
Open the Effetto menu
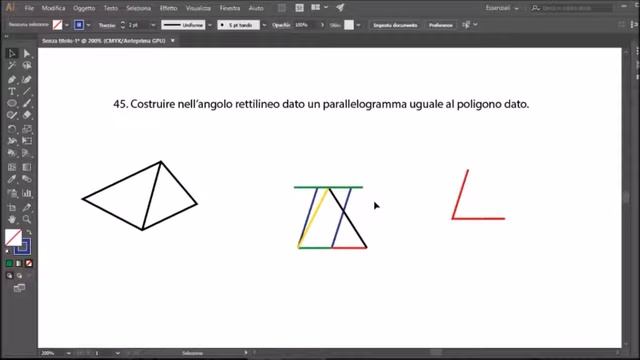point(168,8)
